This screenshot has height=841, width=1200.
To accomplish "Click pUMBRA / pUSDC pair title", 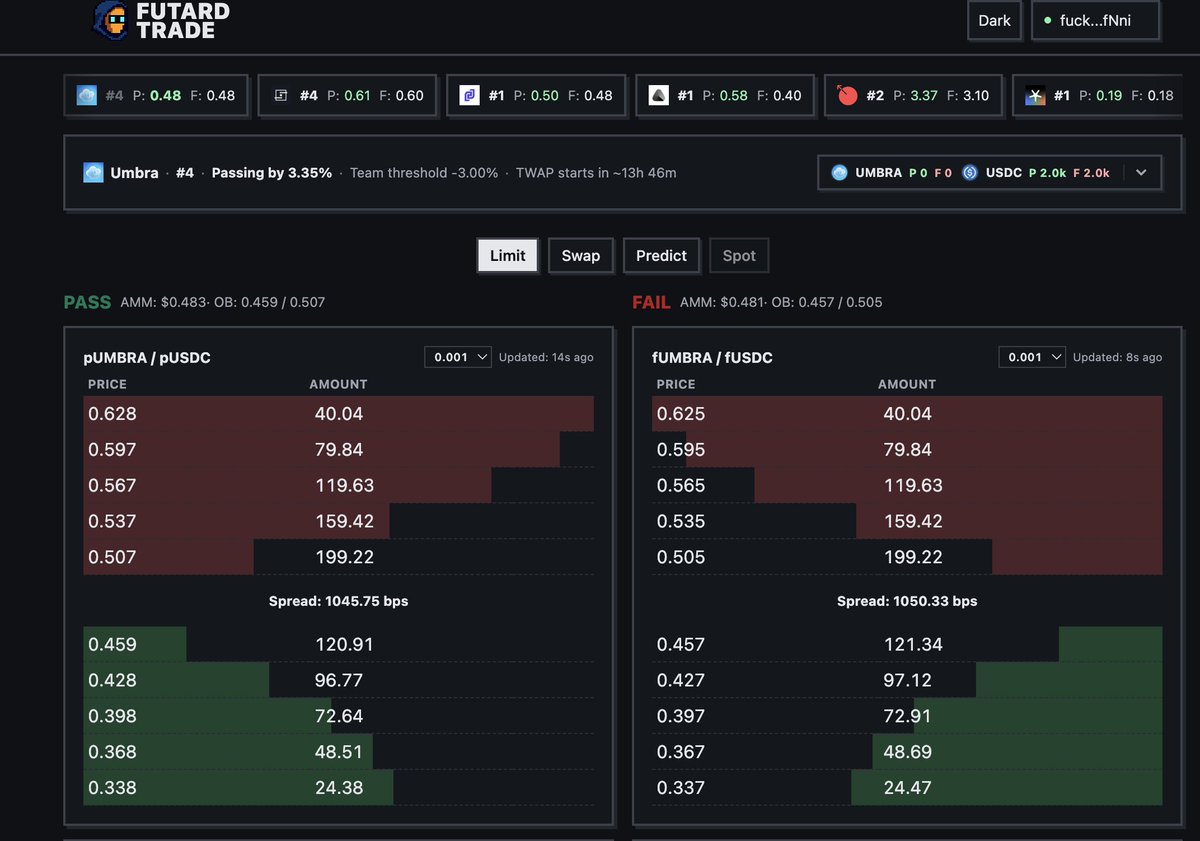I will click(x=149, y=357).
